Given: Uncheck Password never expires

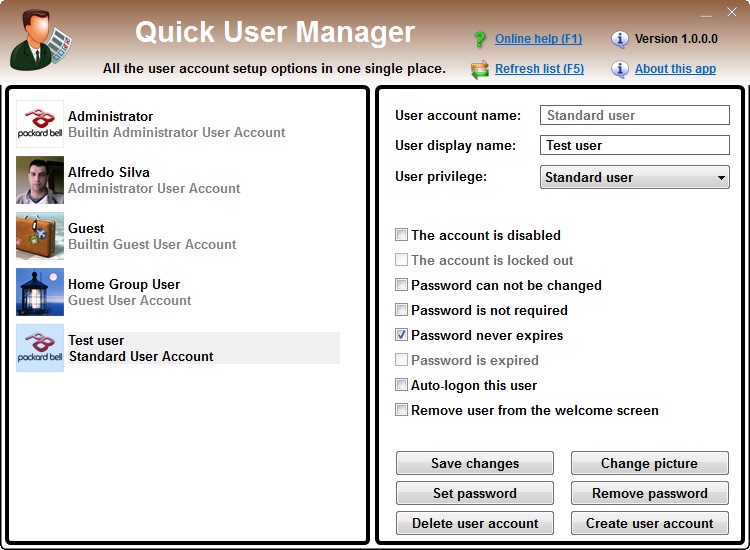Looking at the screenshot, I should pos(401,335).
